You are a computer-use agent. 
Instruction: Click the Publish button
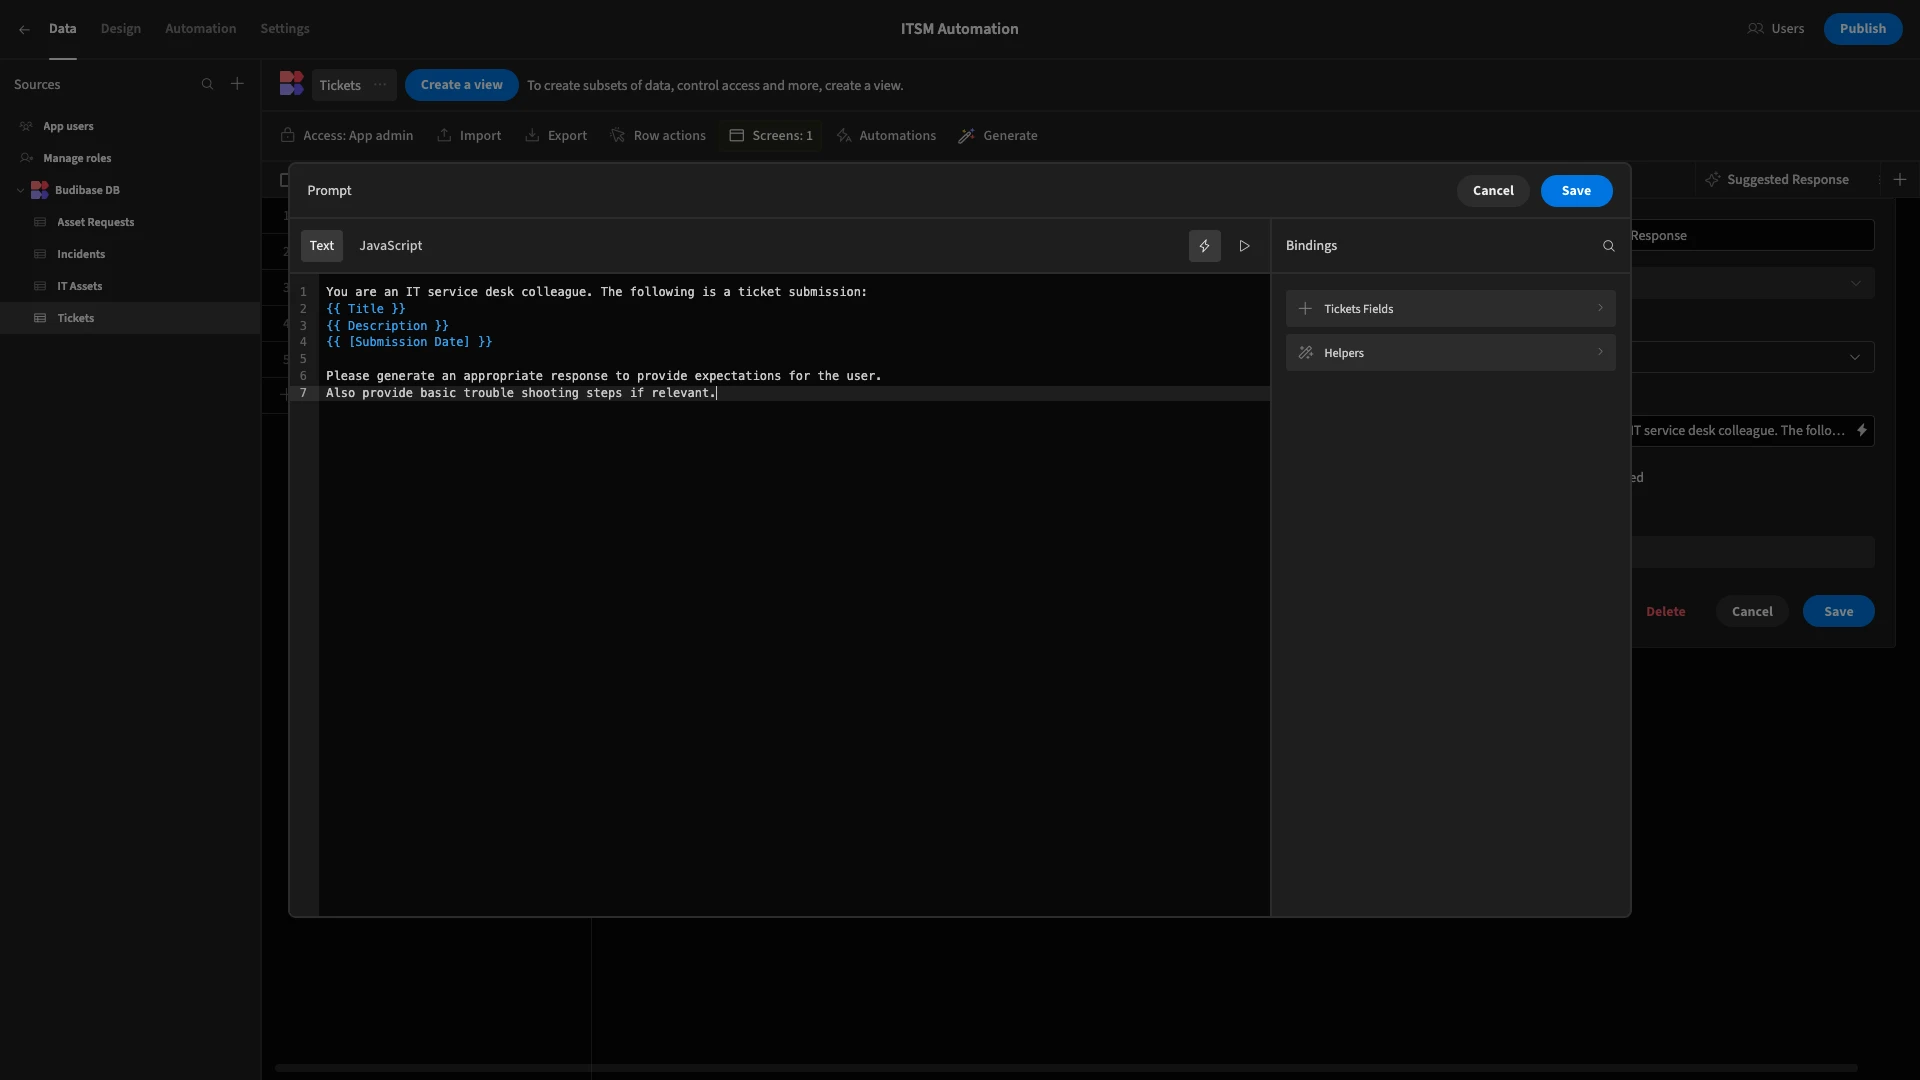[x=1862, y=29]
